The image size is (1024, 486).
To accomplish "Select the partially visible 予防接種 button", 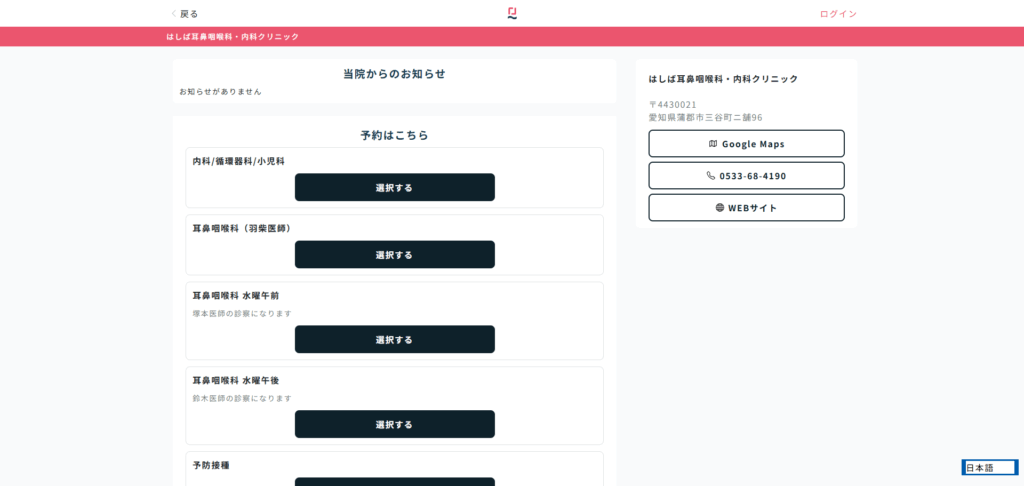I will point(394,481).
